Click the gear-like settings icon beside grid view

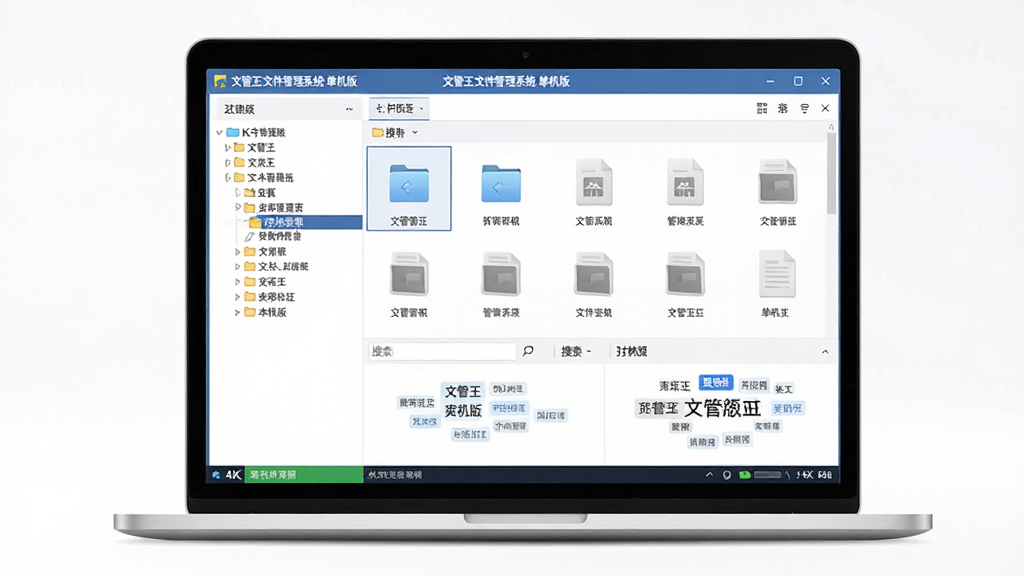coord(782,108)
